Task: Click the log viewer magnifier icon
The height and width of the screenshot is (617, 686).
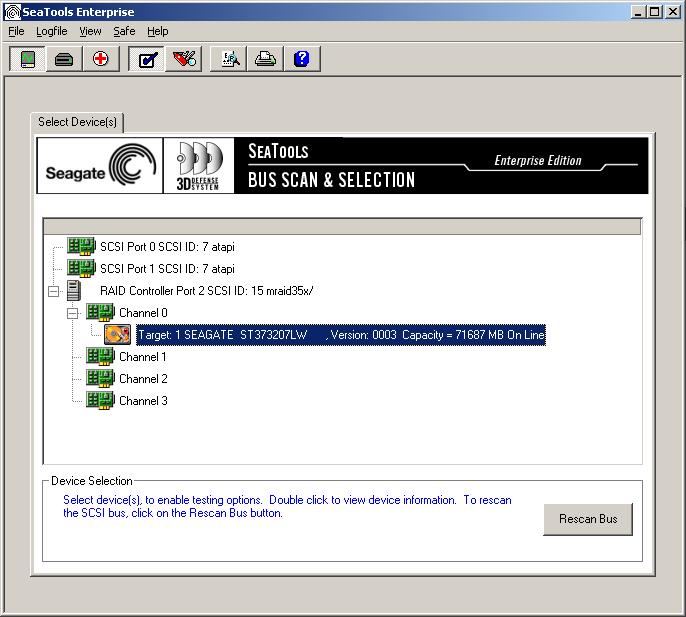Action: (x=230, y=59)
